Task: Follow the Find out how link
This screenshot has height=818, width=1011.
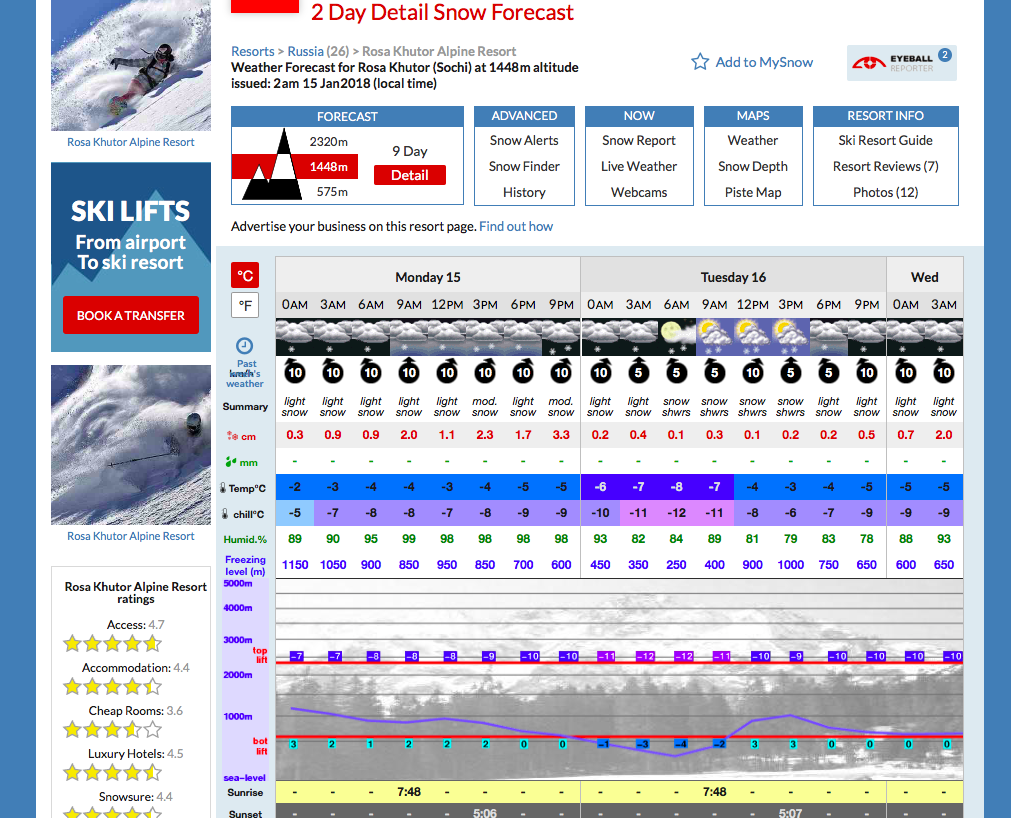Action: pyautogui.click(x=516, y=226)
